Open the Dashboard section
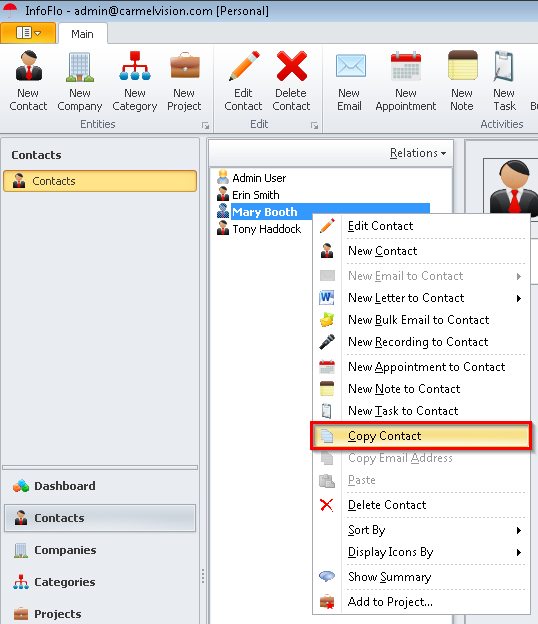The width and height of the screenshot is (538, 624). click(100, 486)
